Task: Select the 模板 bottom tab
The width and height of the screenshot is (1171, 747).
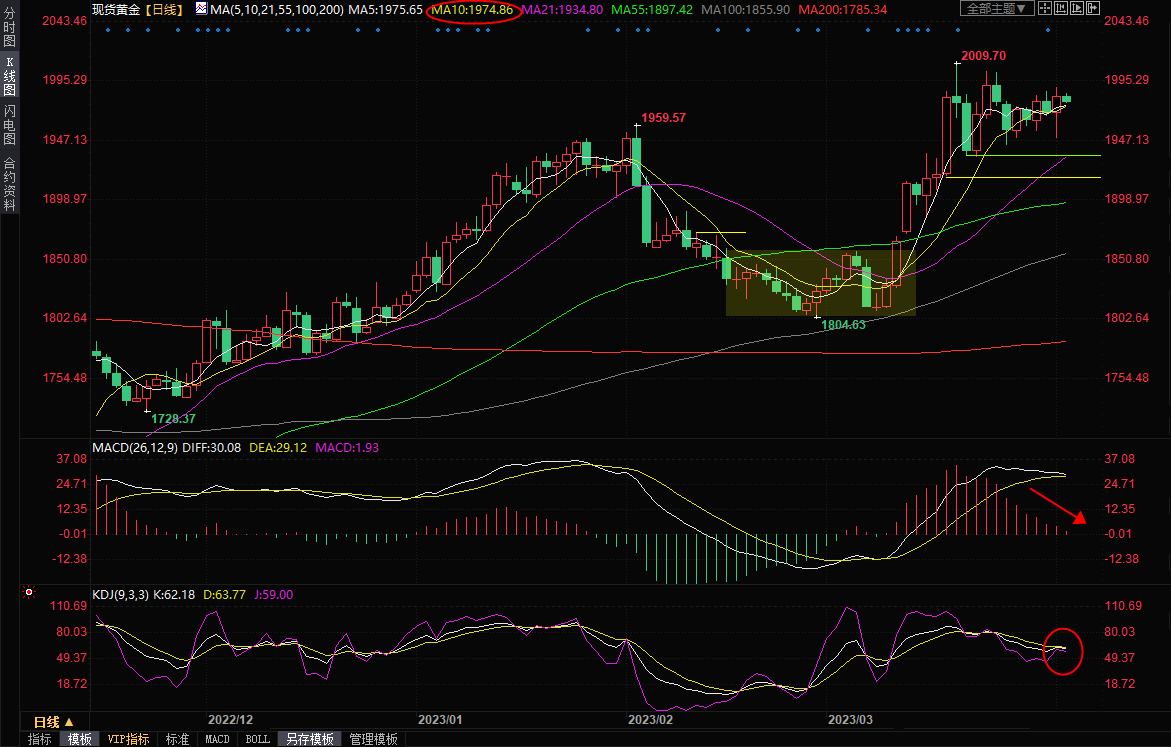Action: coord(79,739)
